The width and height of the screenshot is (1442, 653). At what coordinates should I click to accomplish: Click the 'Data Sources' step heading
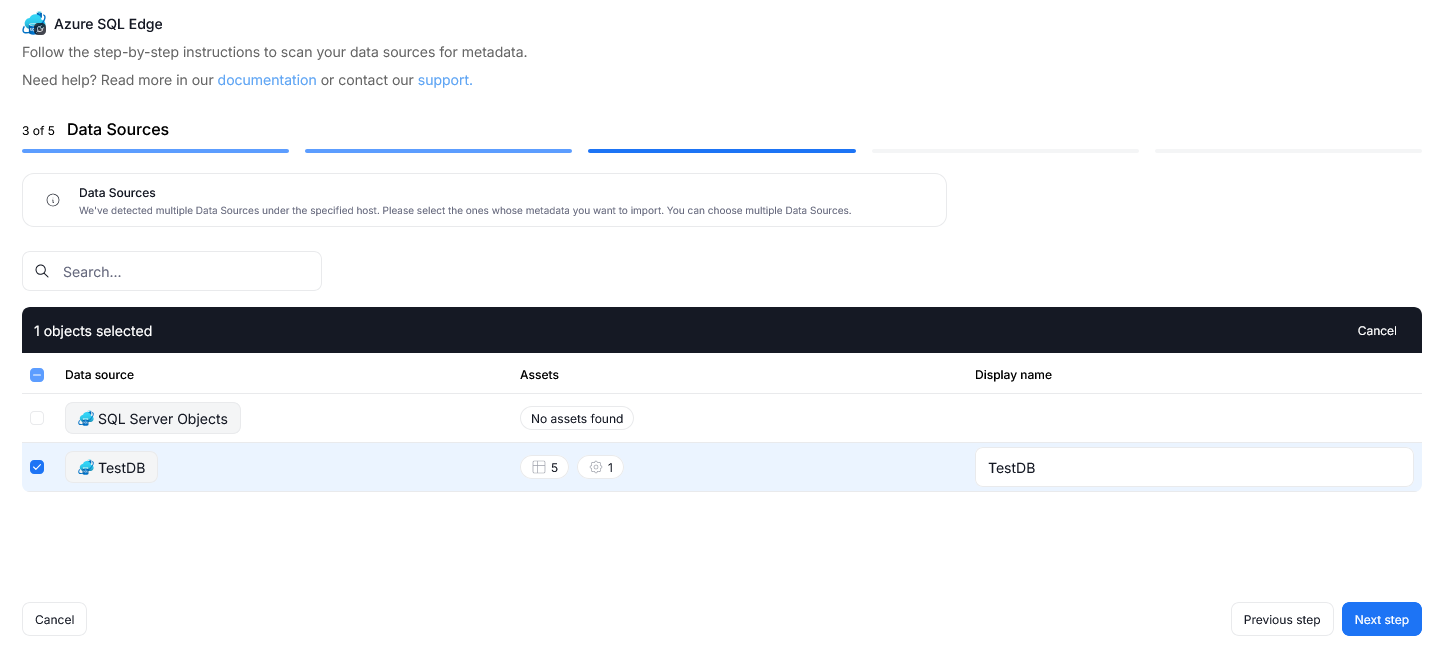(x=118, y=130)
